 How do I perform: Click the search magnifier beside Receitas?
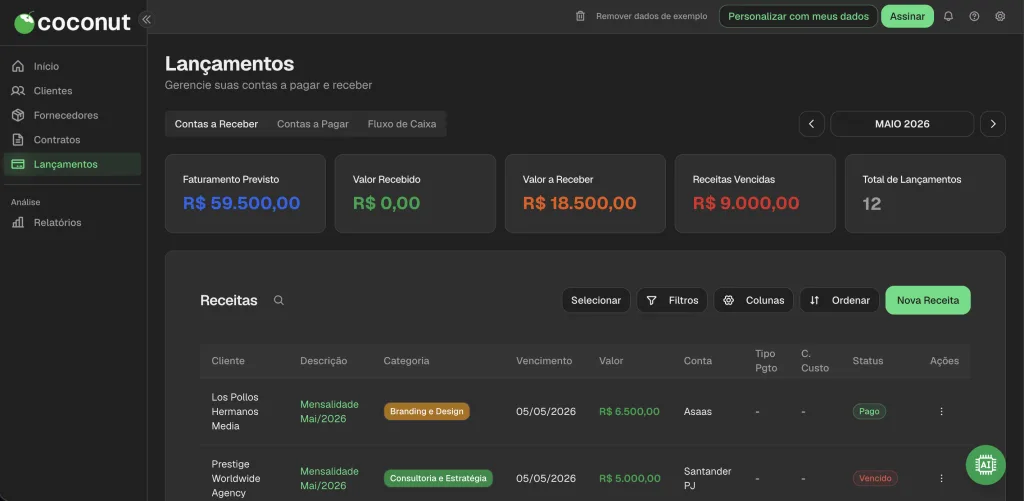tap(279, 300)
